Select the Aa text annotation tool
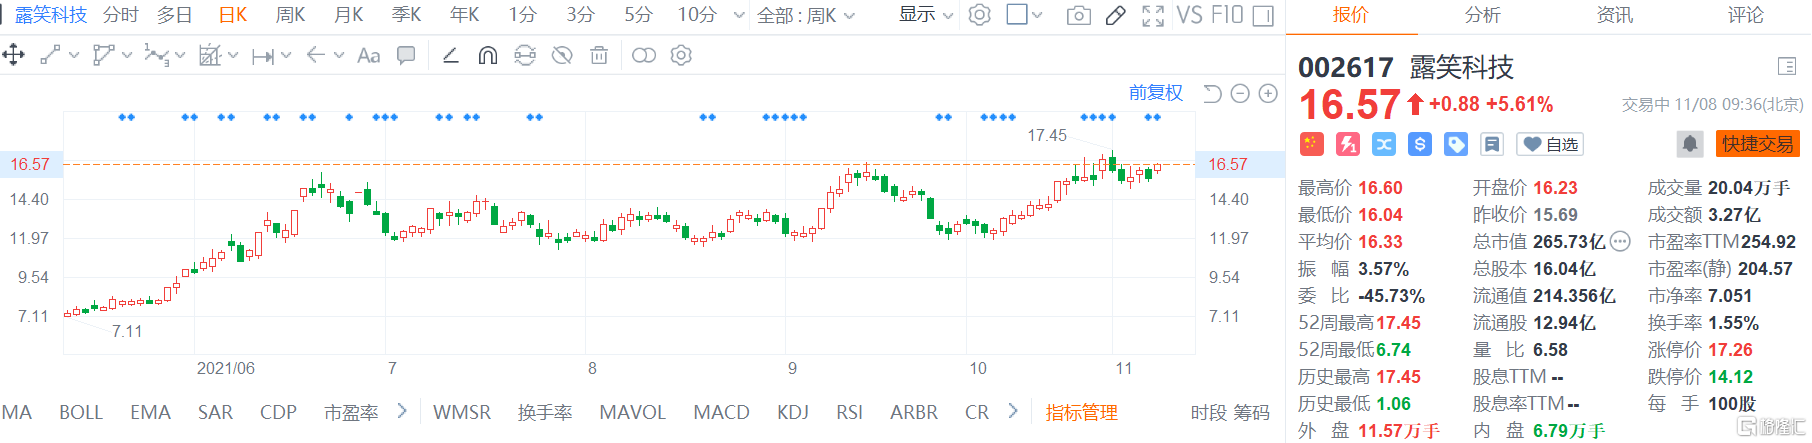 pyautogui.click(x=369, y=55)
